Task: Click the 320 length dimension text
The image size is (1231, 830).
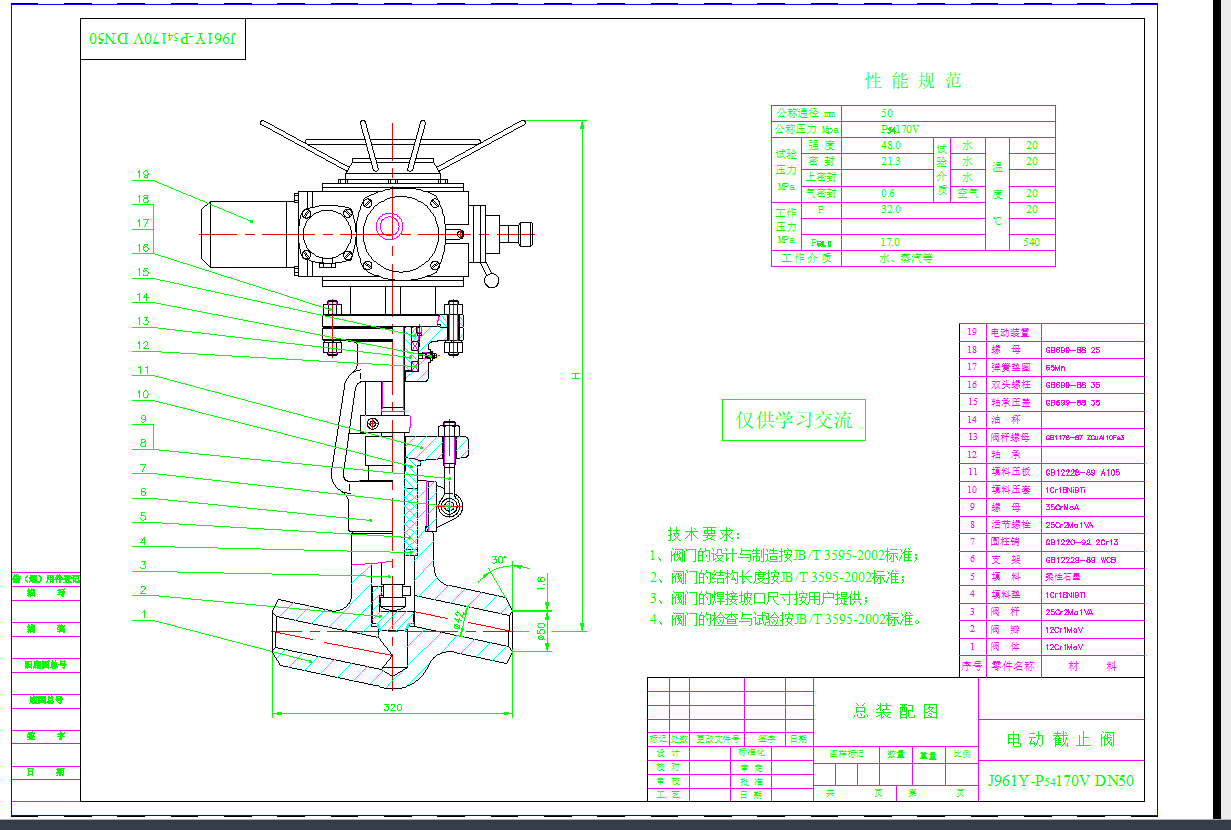Action: pos(392,708)
